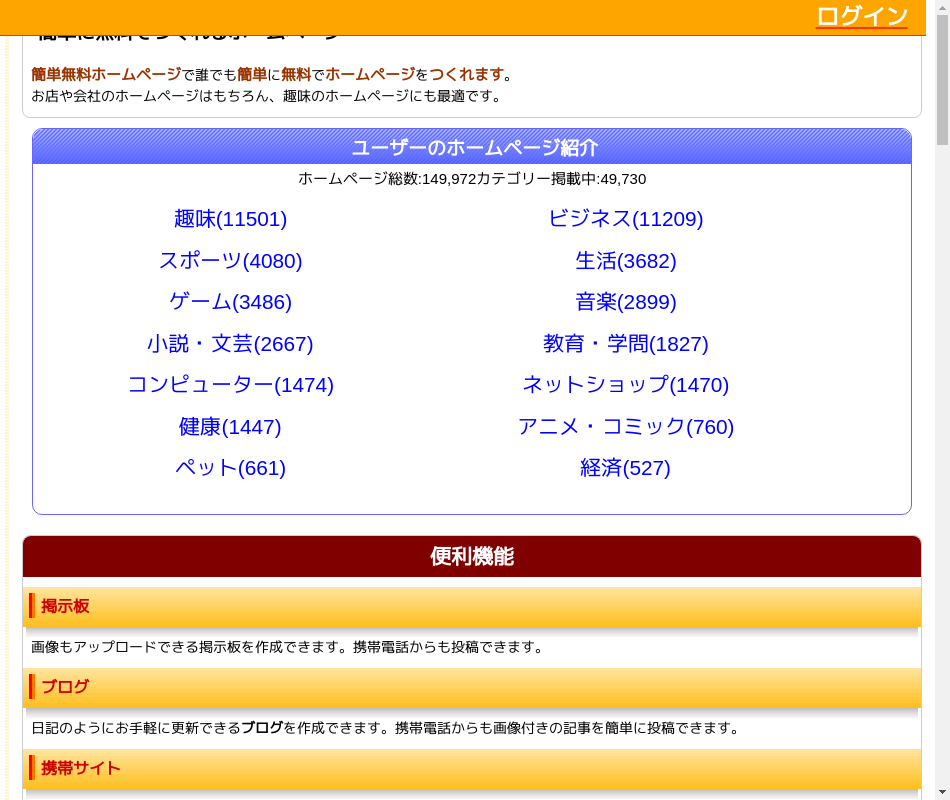Browse the 音楽(2899) category
The height and width of the screenshot is (800, 950).
pos(625,302)
